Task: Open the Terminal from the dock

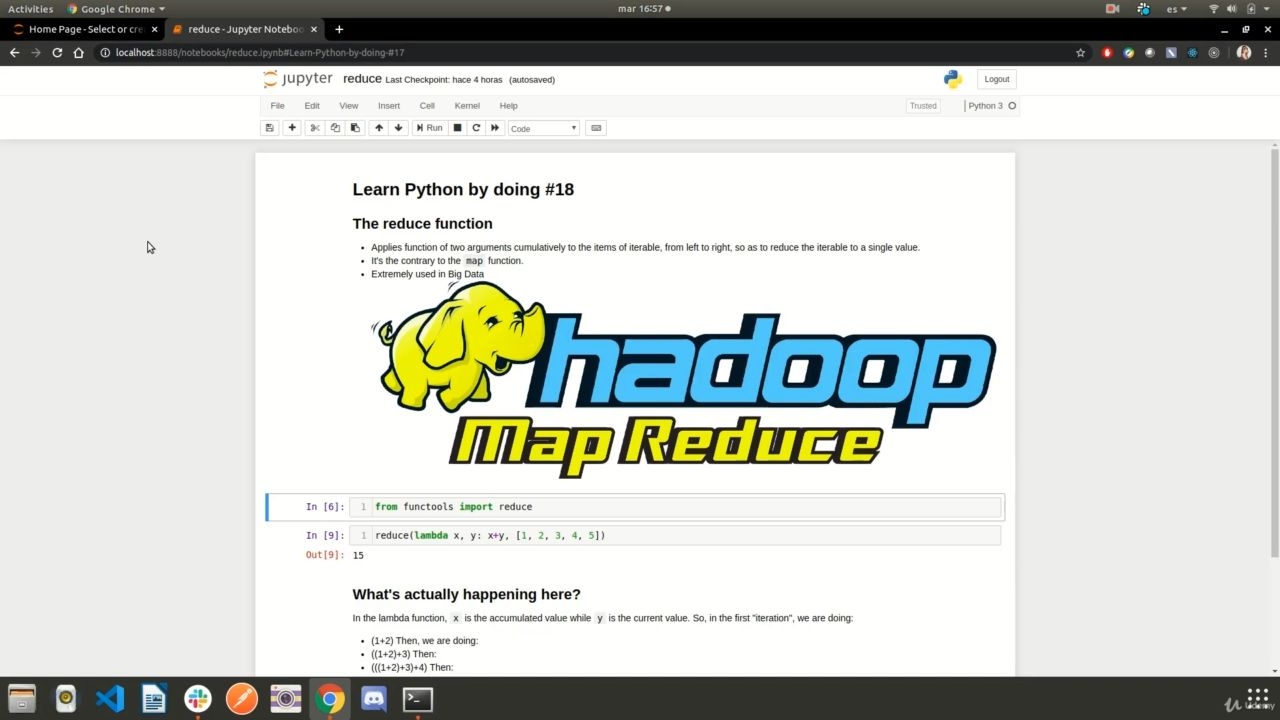Action: coord(418,698)
